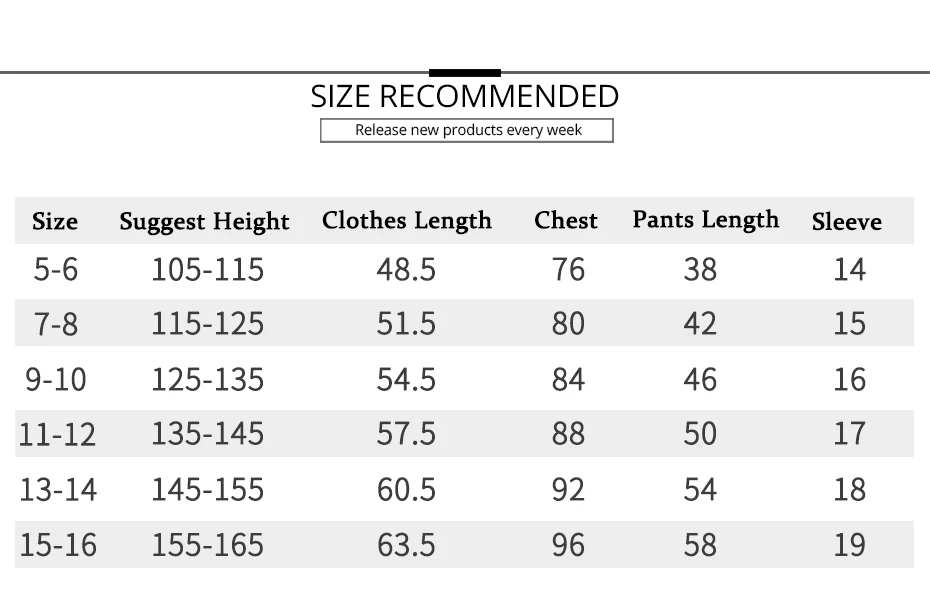
Task: Click the 9-10 size row label
Action: pyautogui.click(x=56, y=380)
